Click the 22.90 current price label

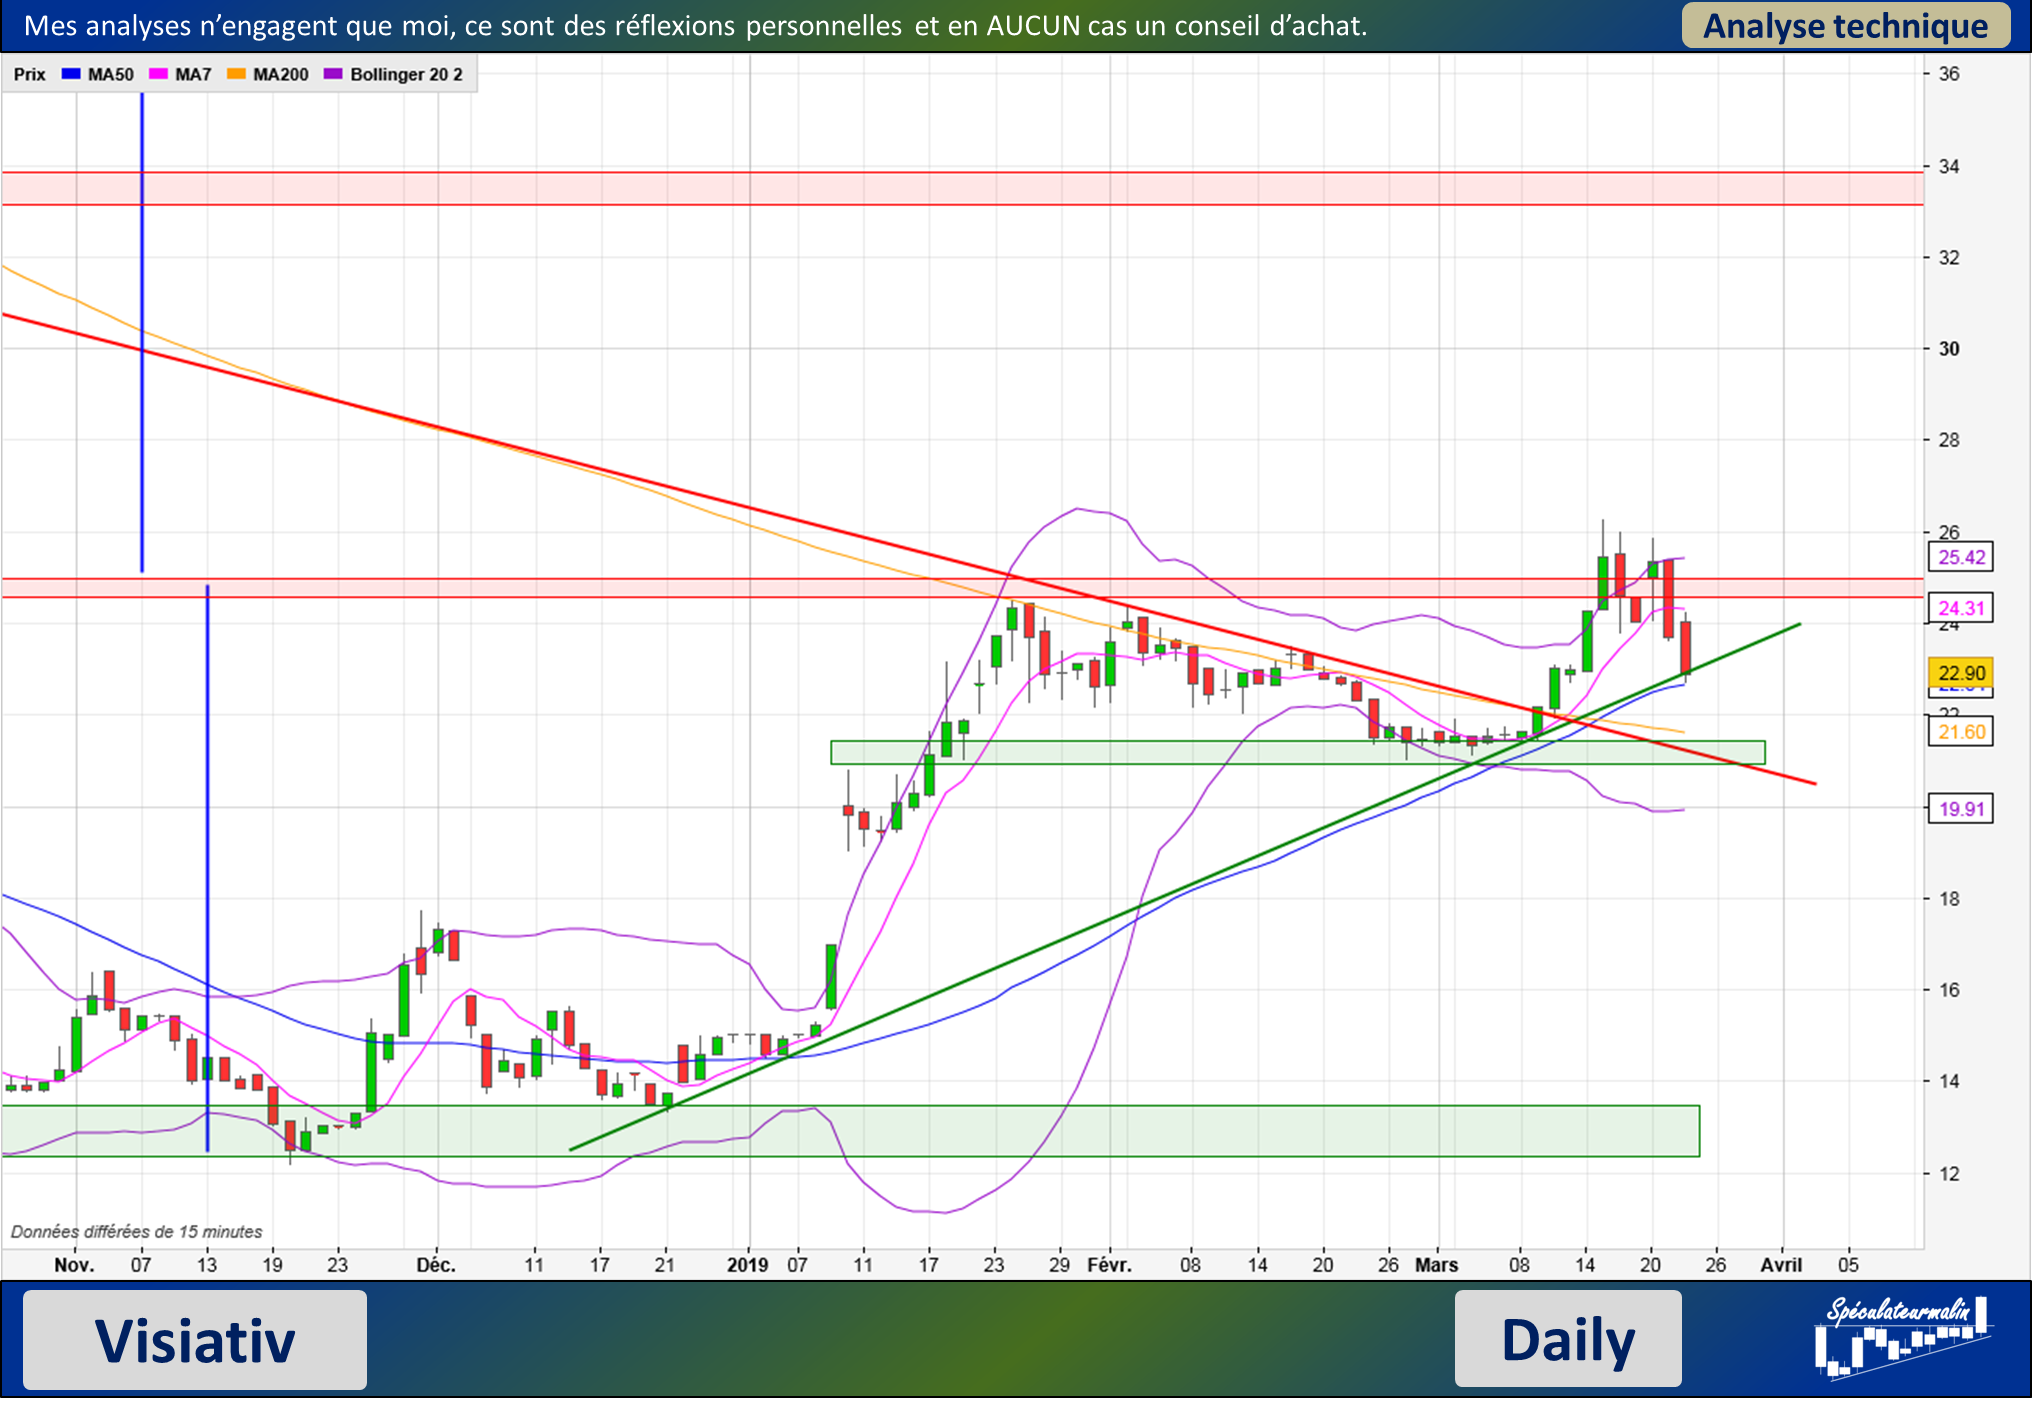[1961, 673]
